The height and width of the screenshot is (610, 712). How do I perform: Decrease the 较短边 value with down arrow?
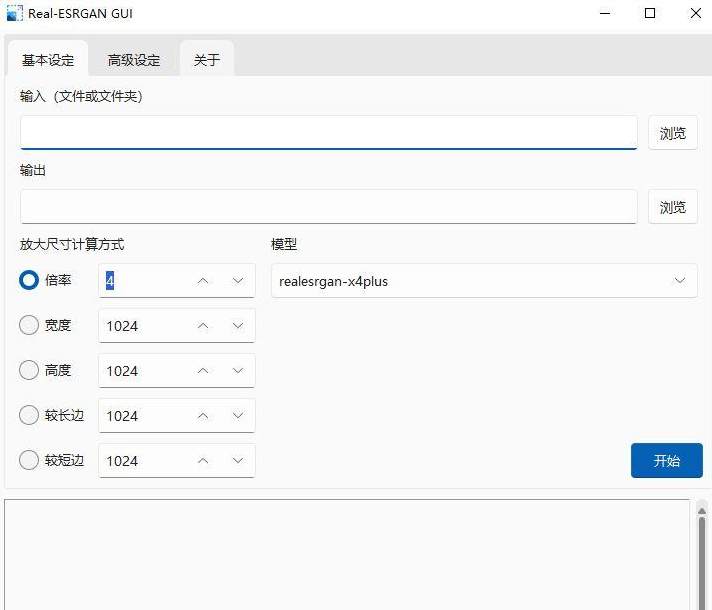point(237,461)
